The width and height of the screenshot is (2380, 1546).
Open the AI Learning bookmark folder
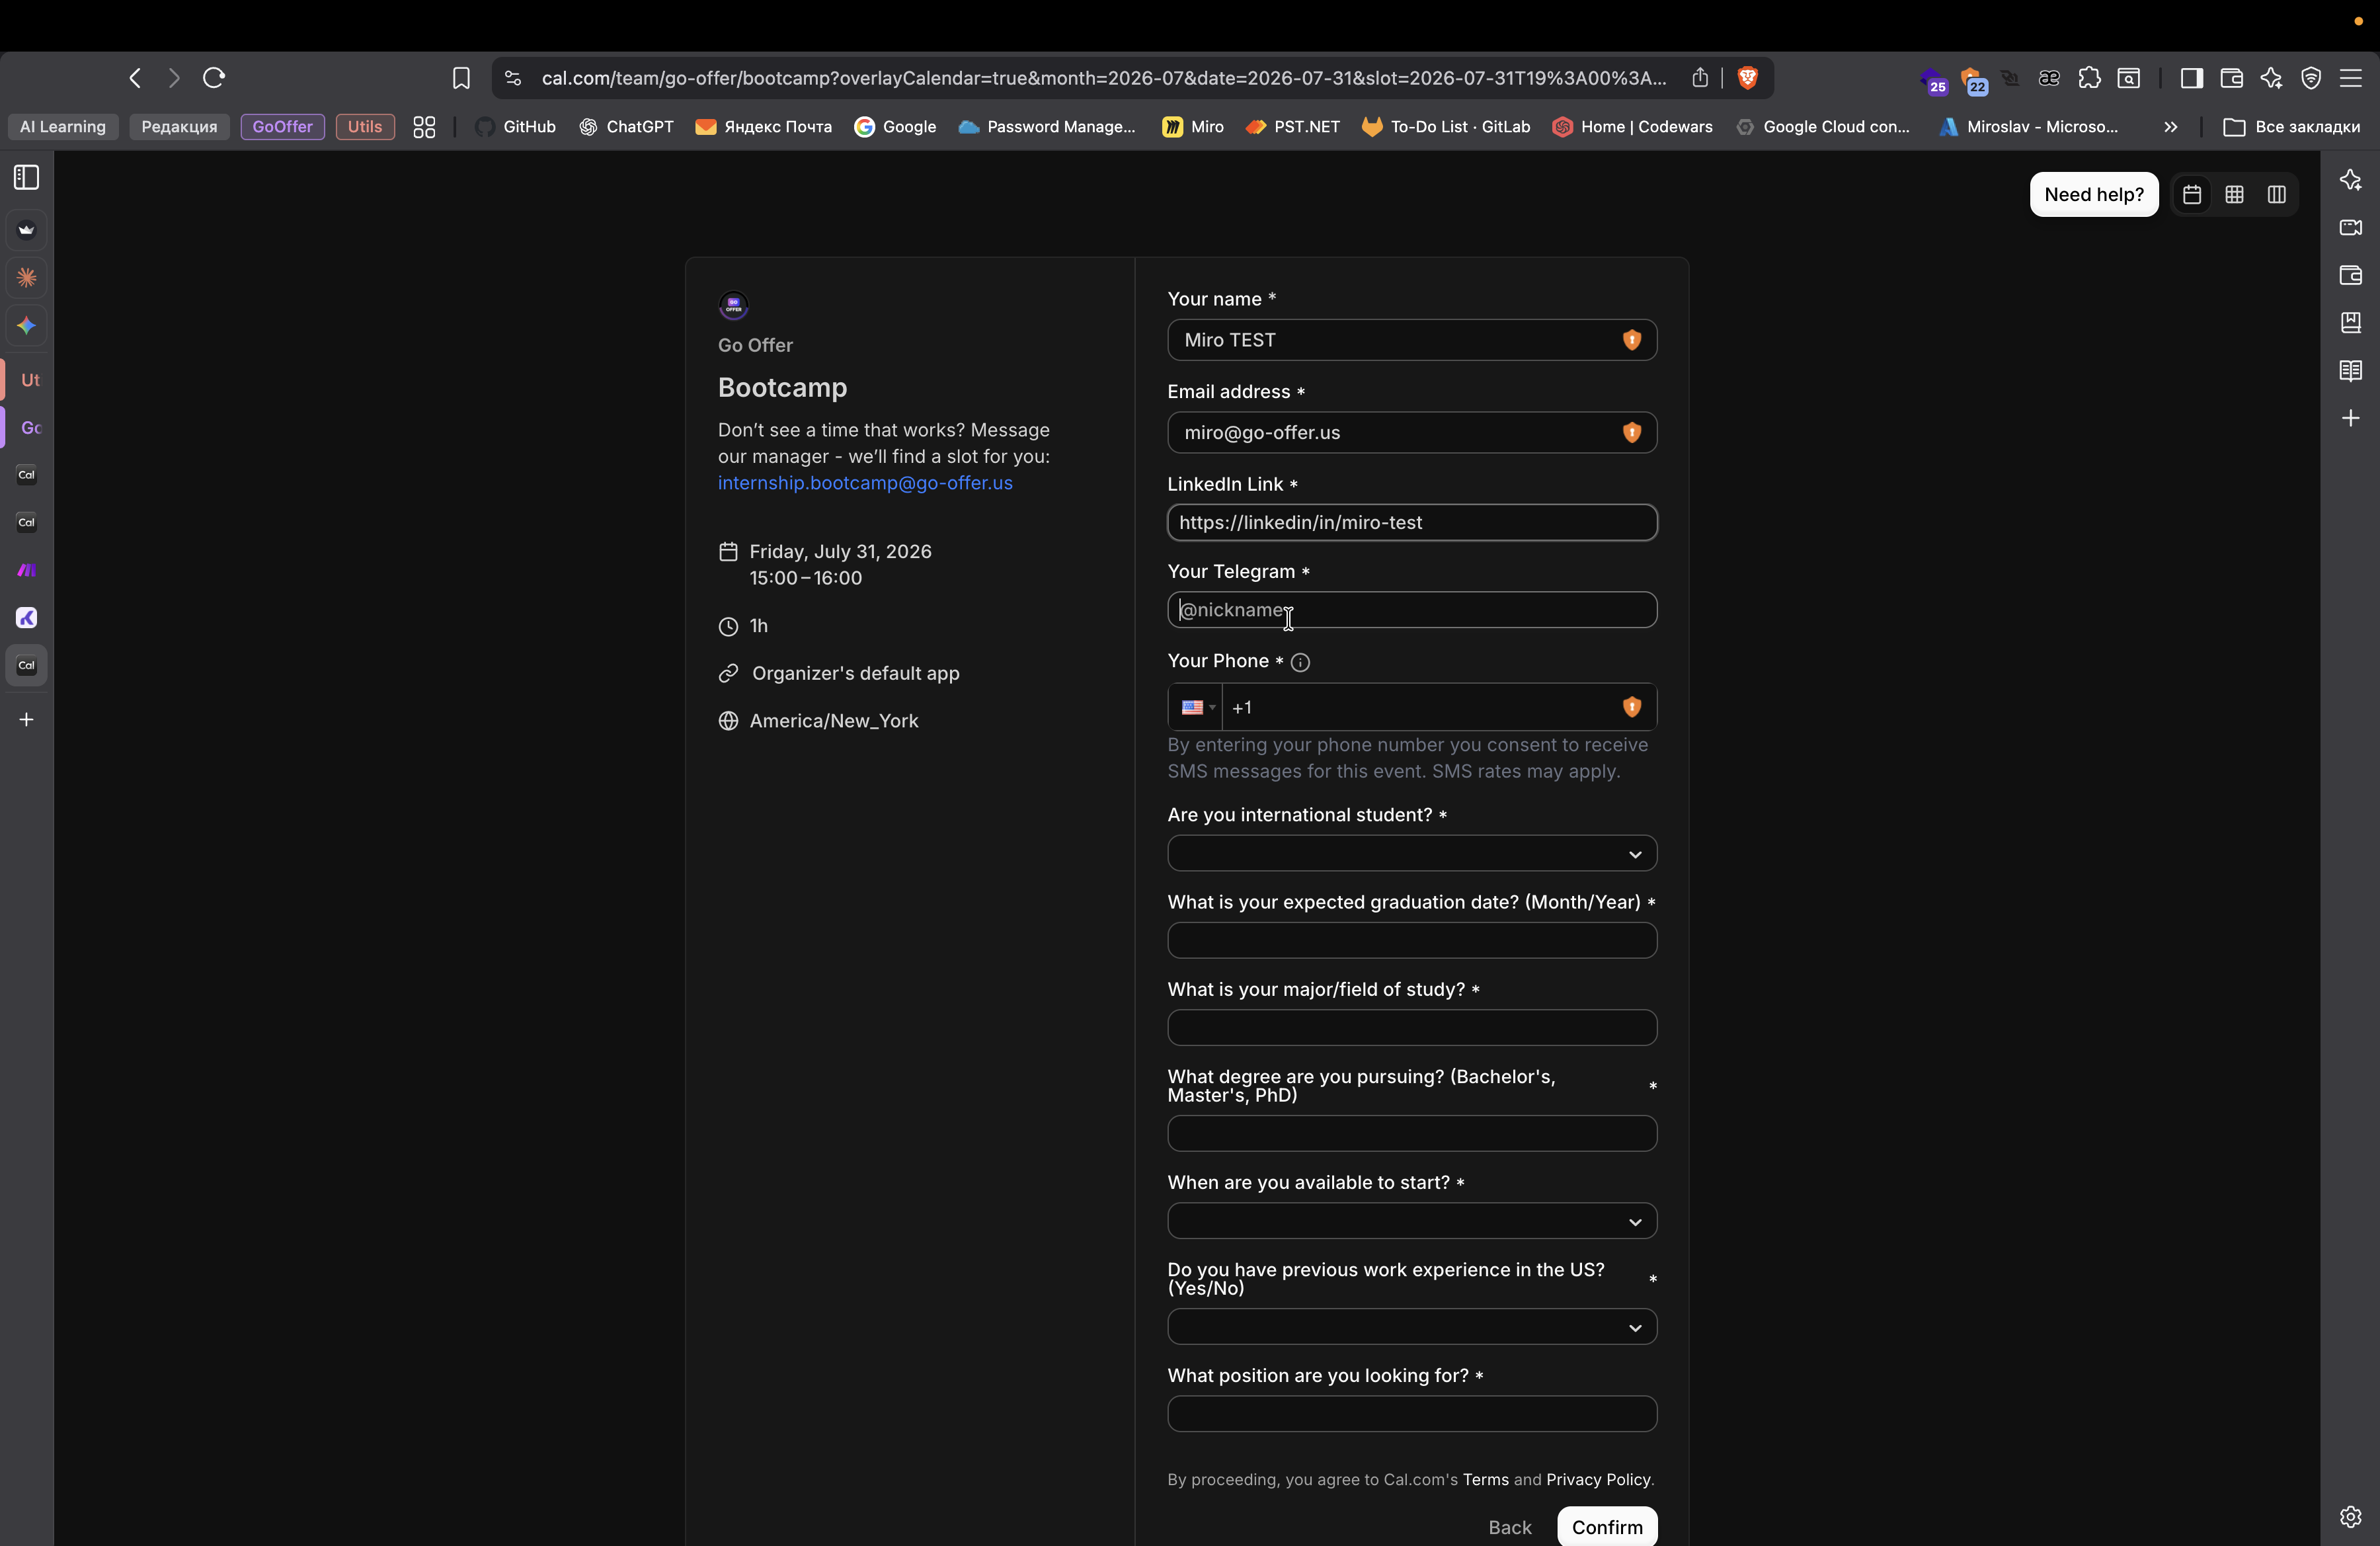[x=63, y=127]
